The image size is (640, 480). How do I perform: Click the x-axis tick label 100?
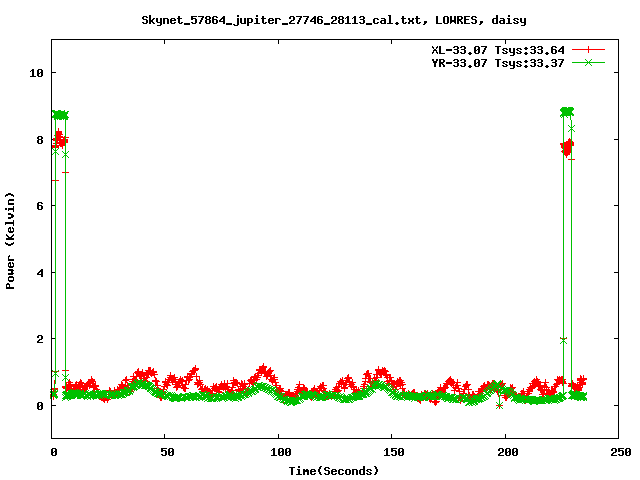pos(281,452)
